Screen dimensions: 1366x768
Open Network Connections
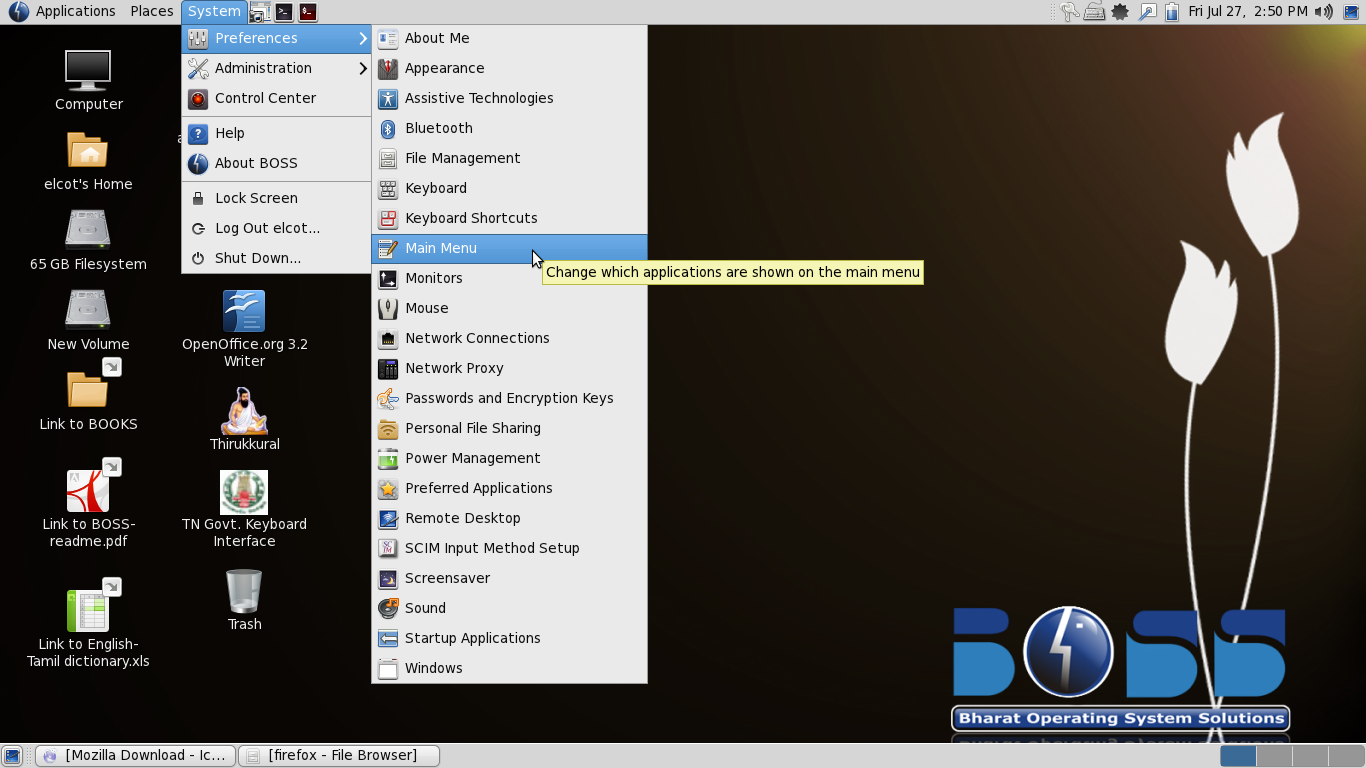509,338
